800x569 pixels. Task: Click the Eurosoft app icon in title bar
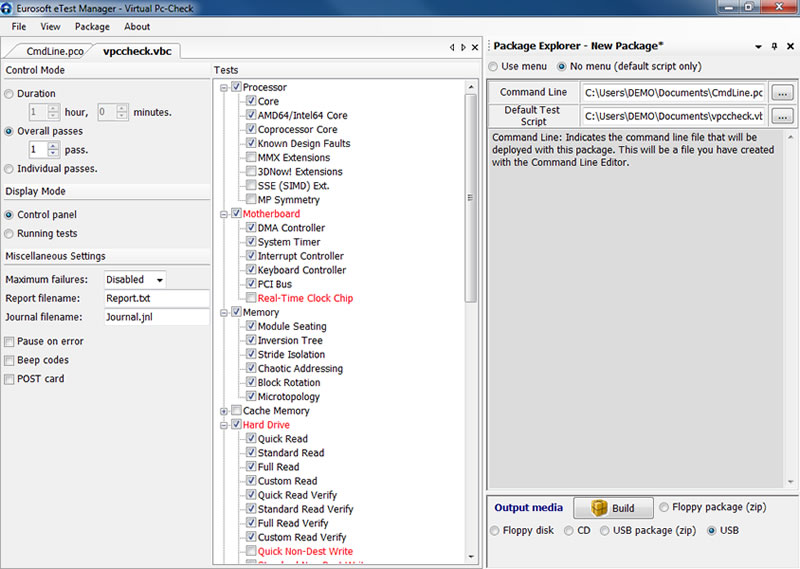click(6, 8)
